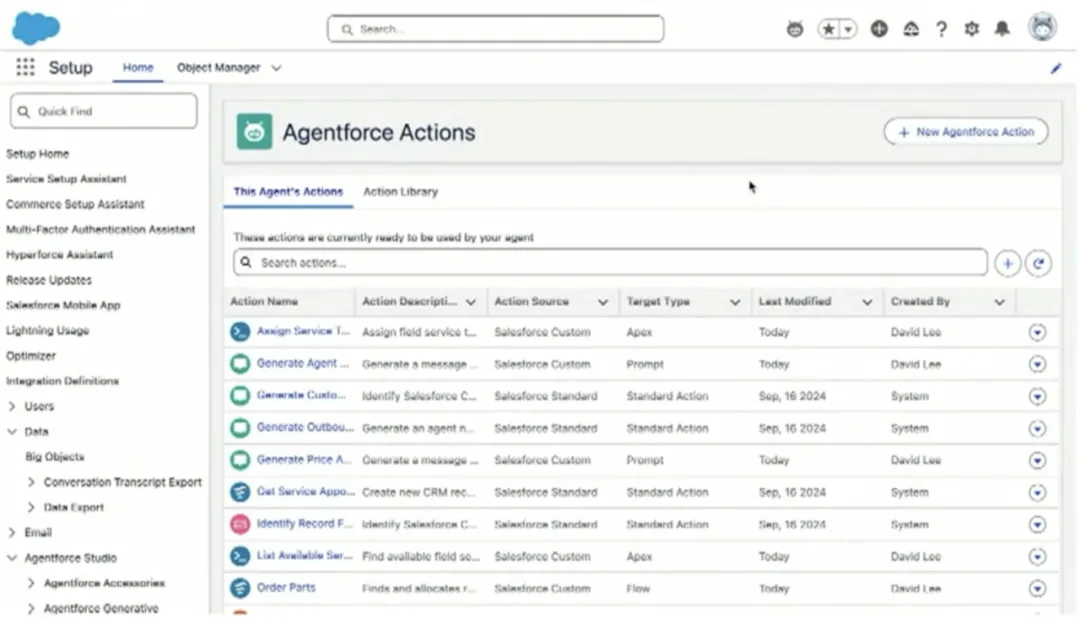Click the plus circle icon in the header
The image size is (1080, 619).
879,29
